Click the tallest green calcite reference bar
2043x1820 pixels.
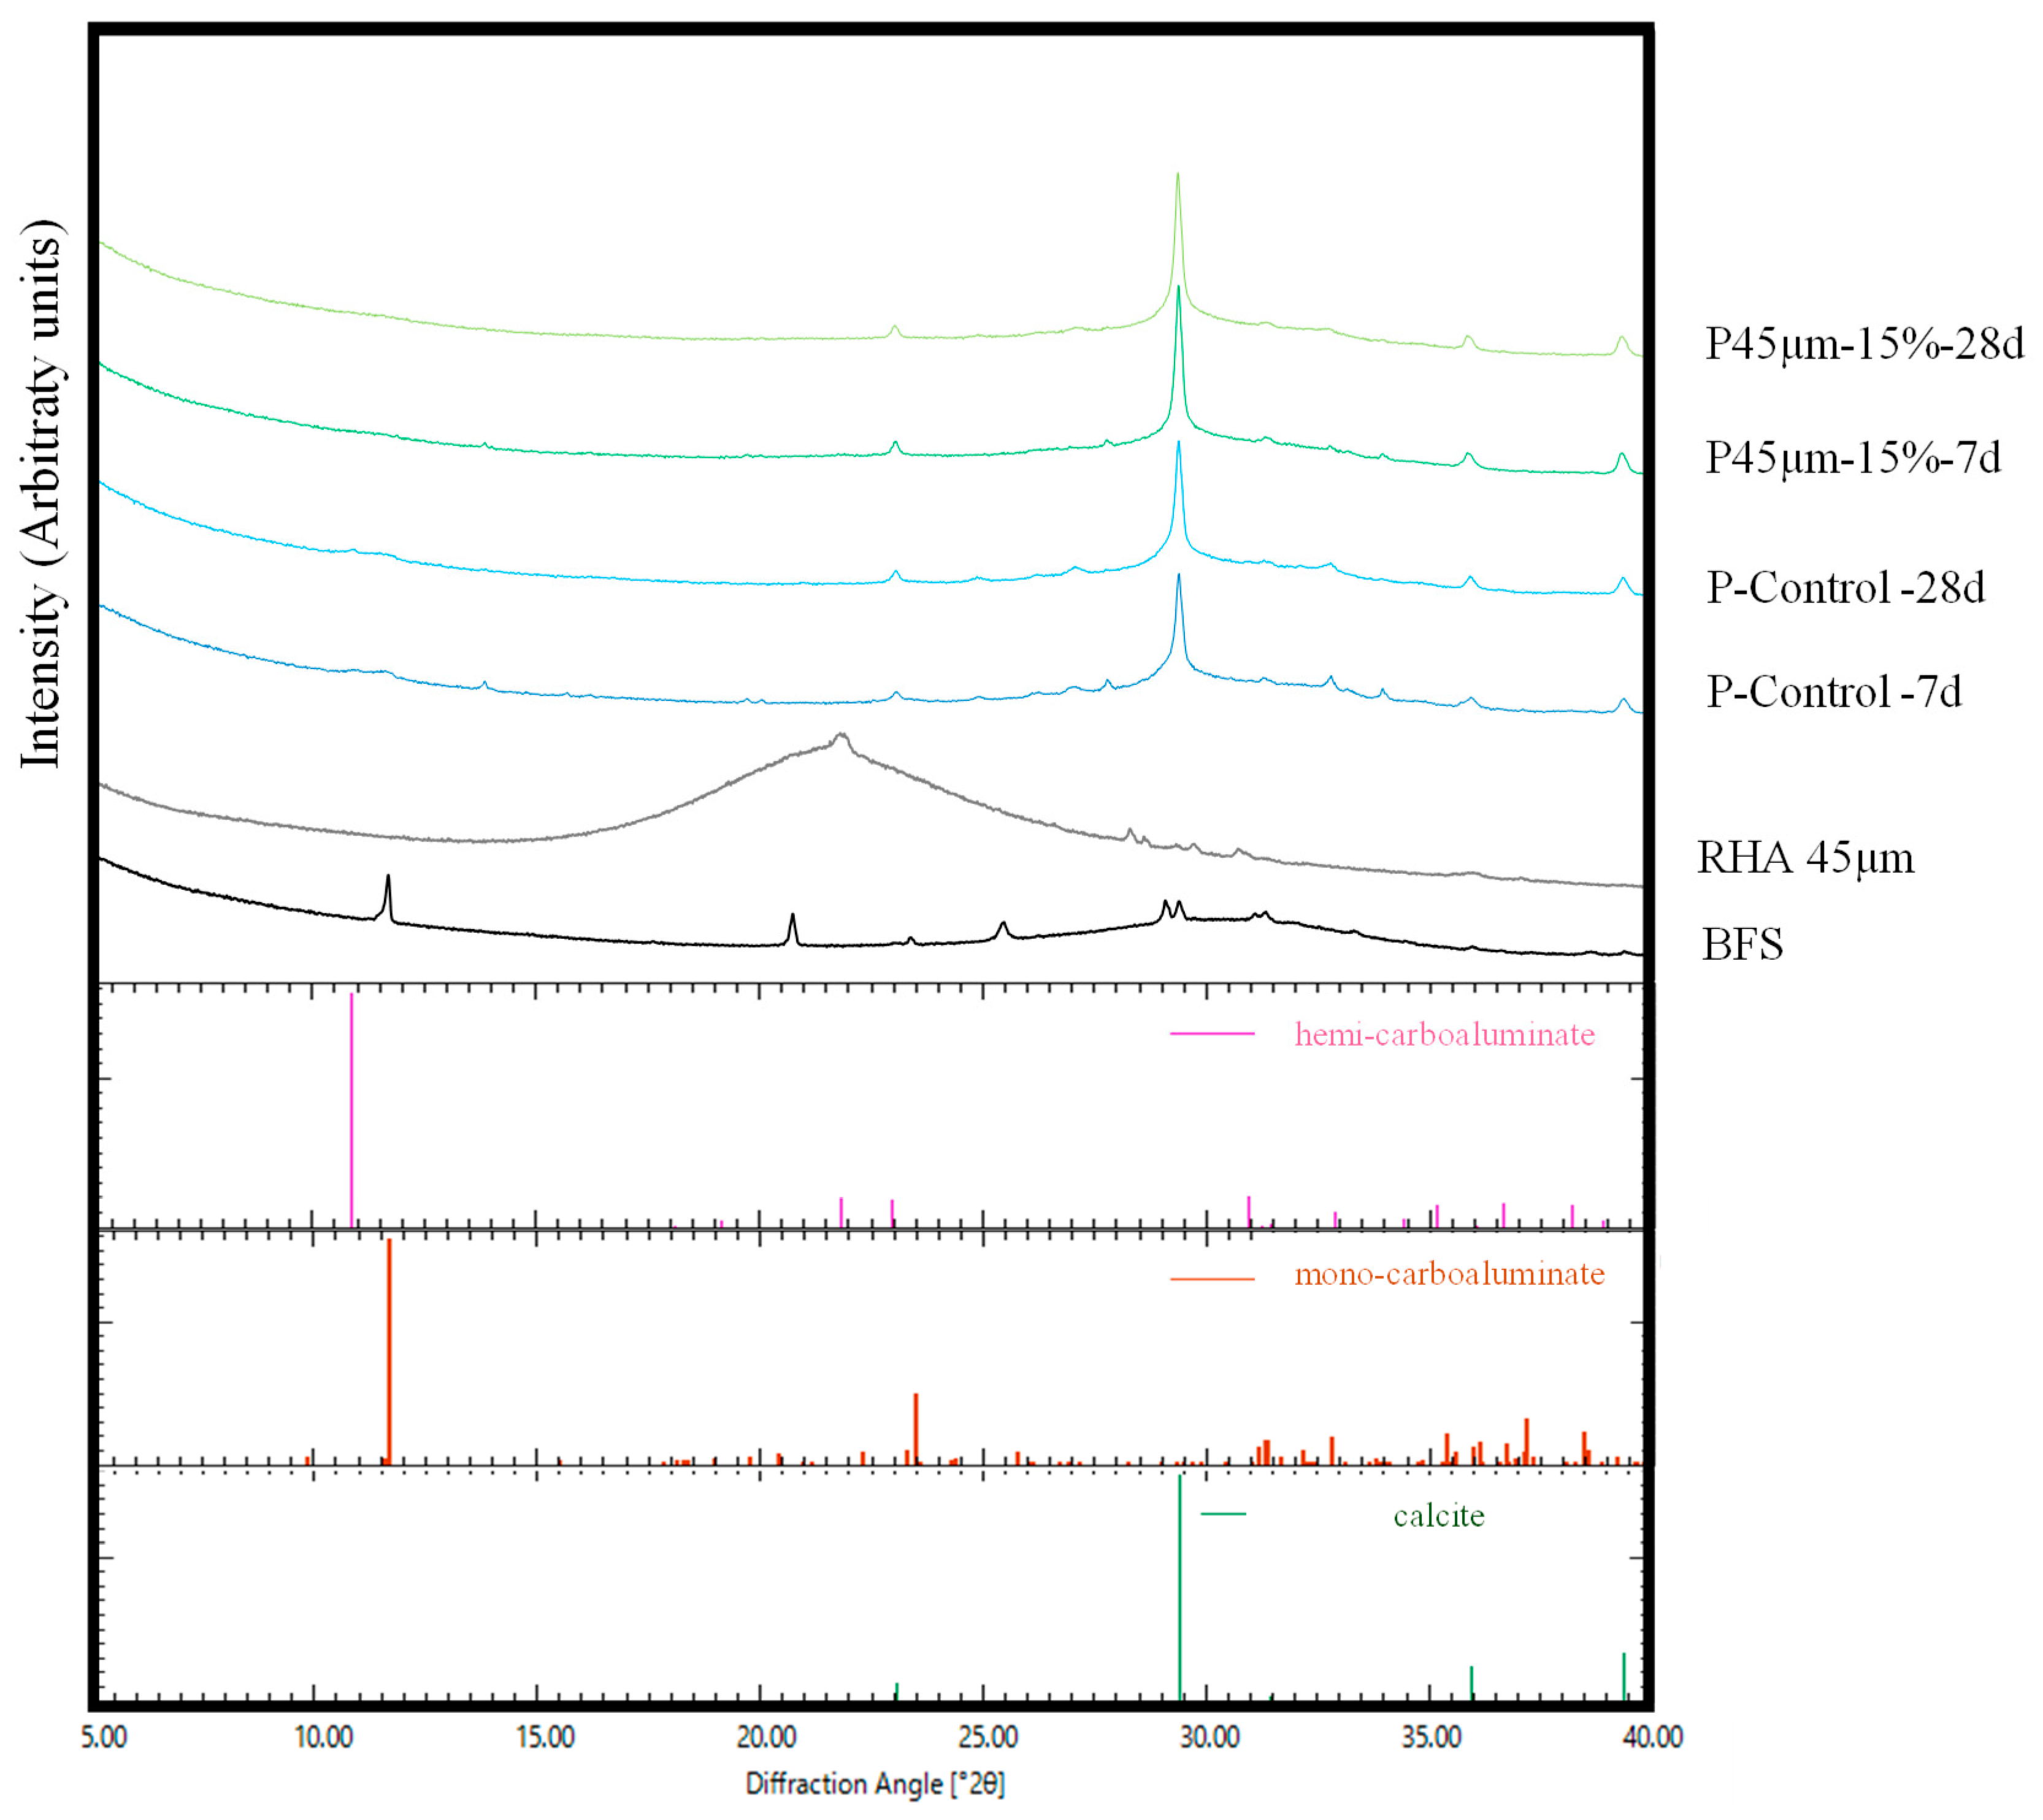pyautogui.click(x=1180, y=1590)
